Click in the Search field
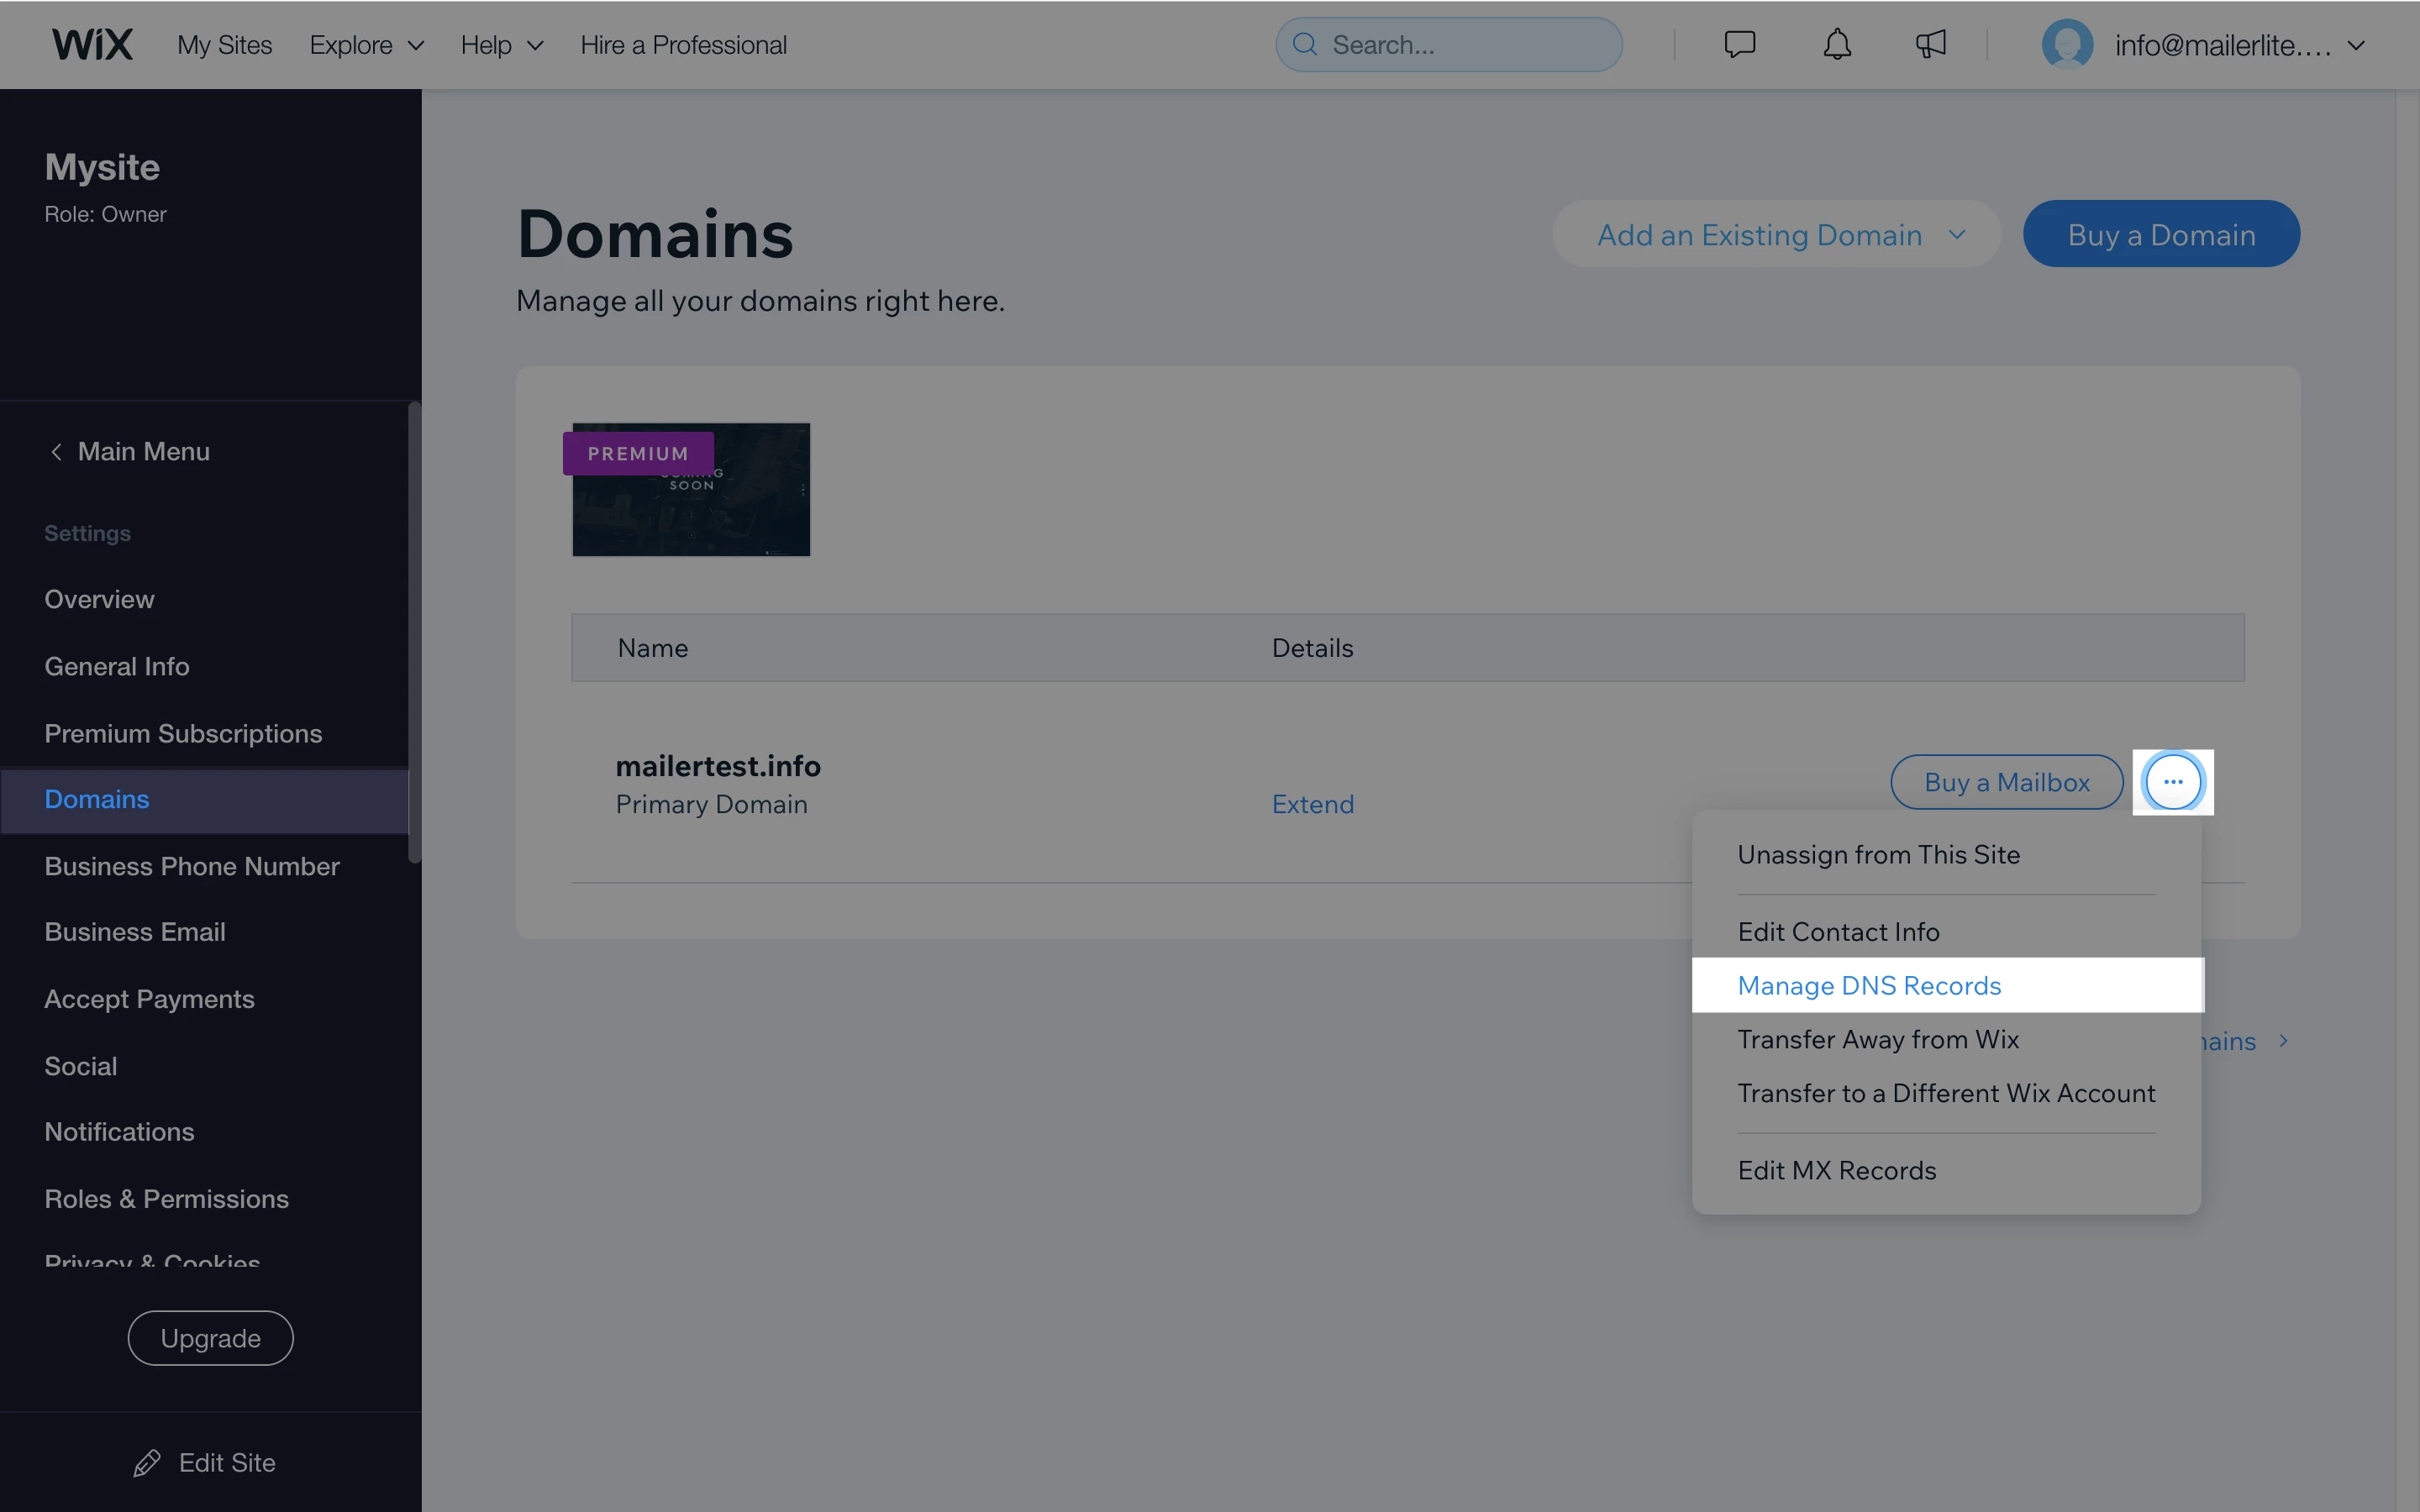Viewport: 2420px width, 1512px height. [1460, 45]
